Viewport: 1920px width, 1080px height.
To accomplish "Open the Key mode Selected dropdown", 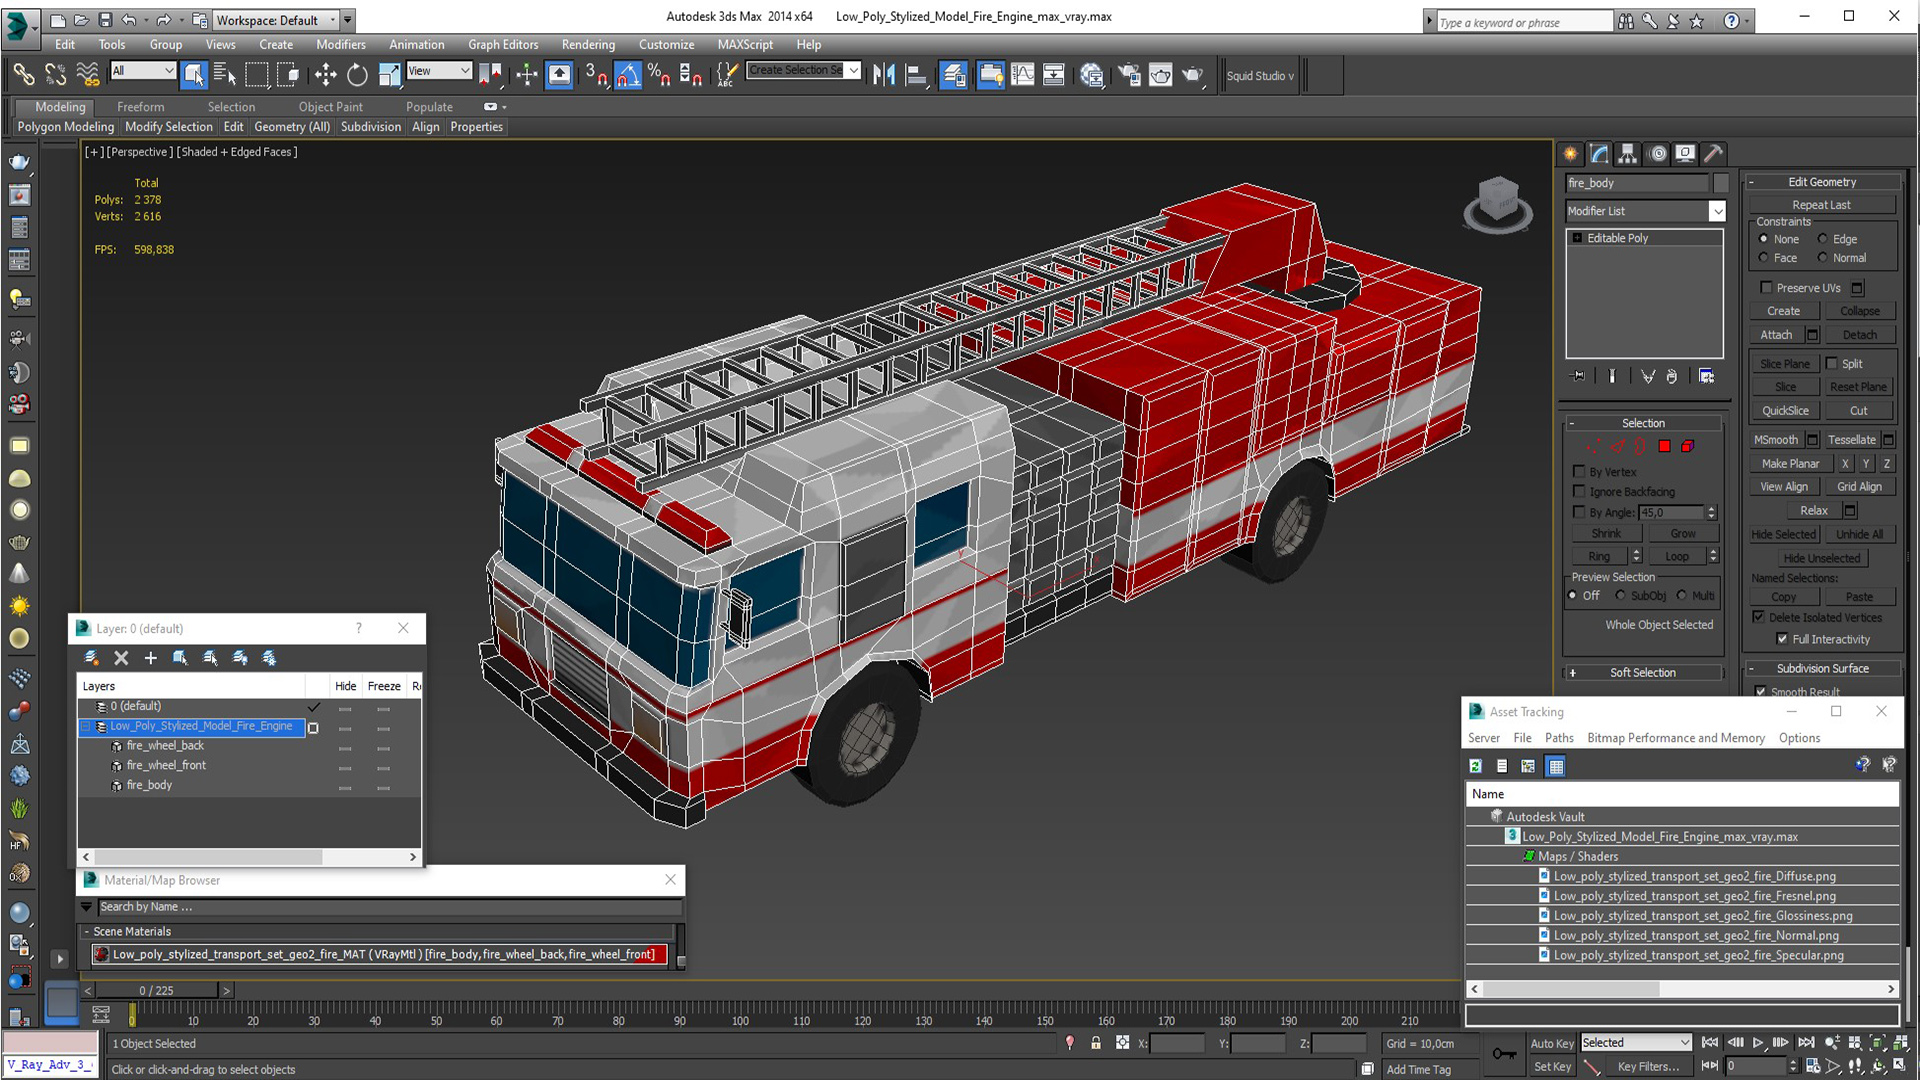I will click(x=1636, y=1042).
